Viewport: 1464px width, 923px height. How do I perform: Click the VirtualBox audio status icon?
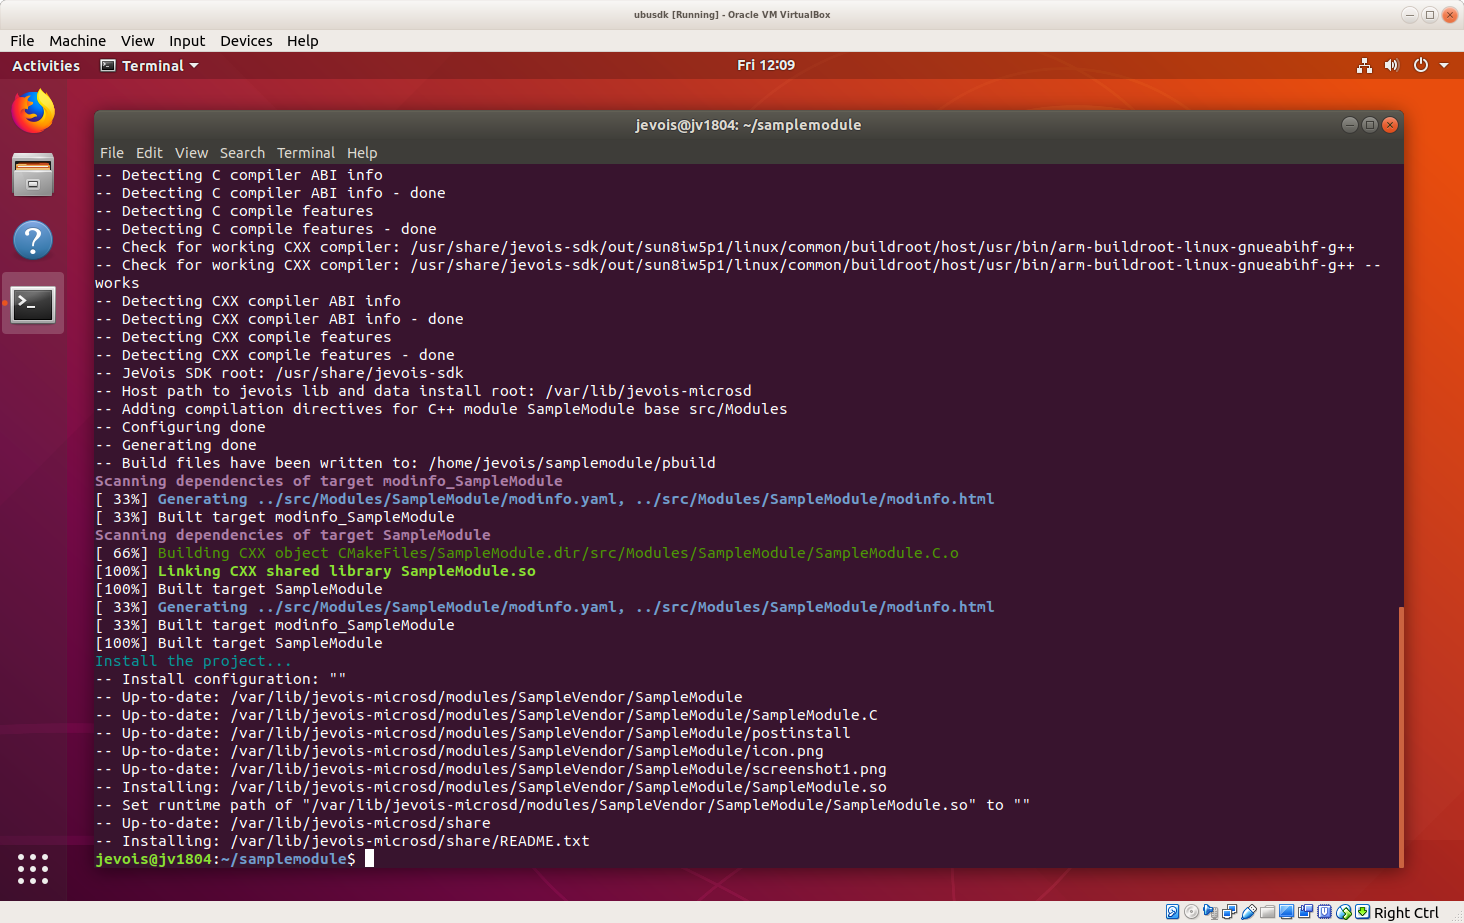click(x=1210, y=912)
